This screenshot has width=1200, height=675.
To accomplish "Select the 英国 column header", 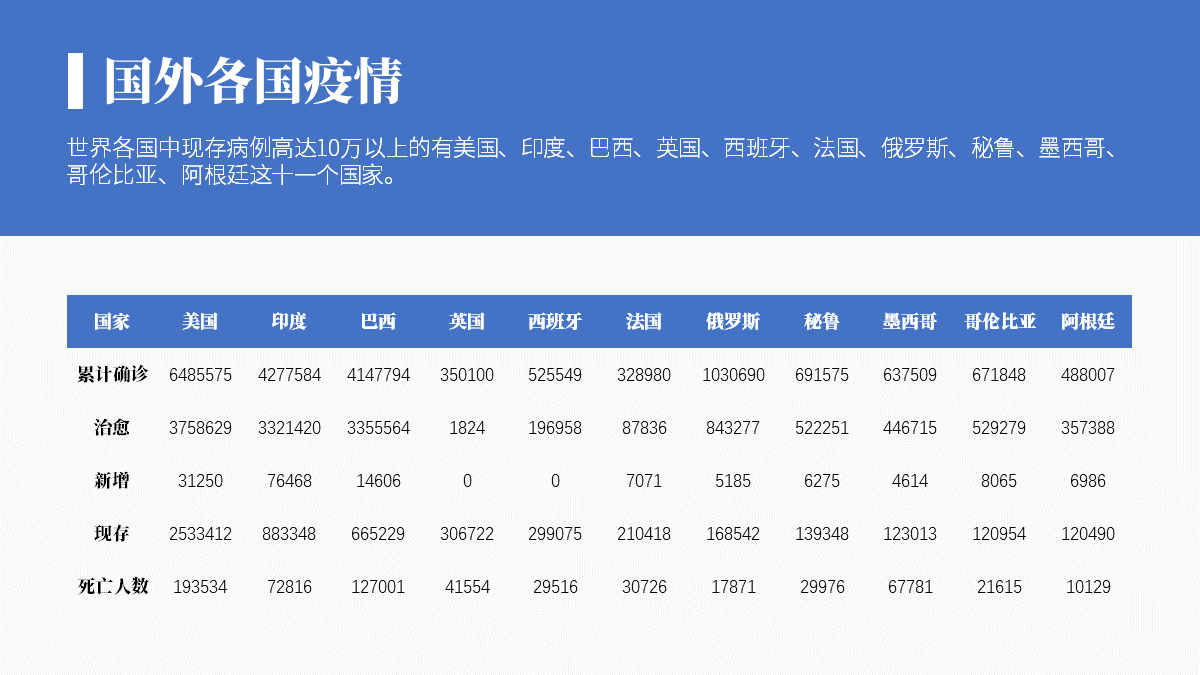I will 467,322.
